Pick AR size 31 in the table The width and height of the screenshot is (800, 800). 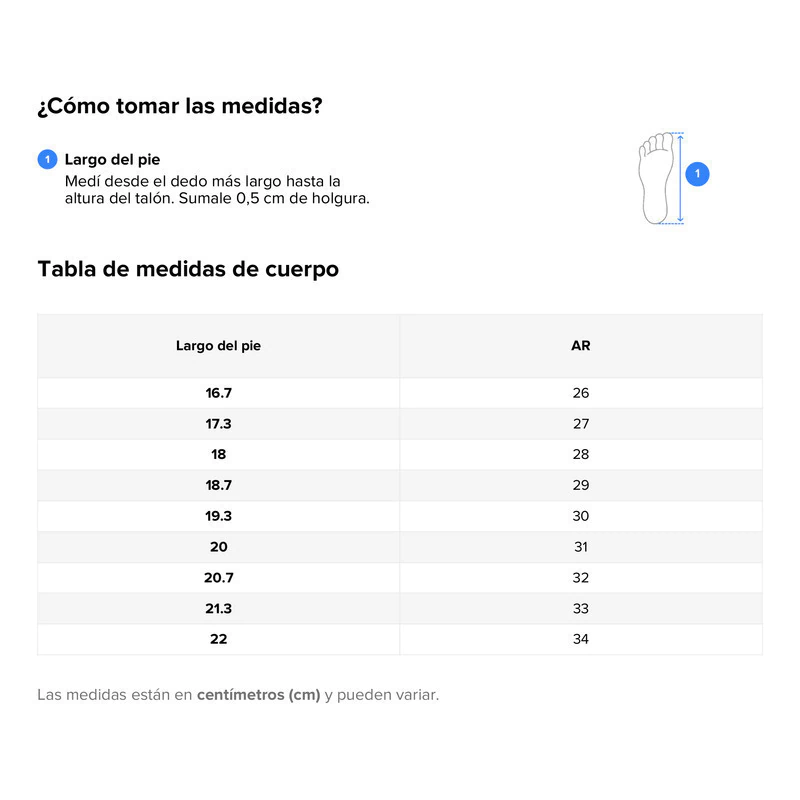tap(581, 547)
